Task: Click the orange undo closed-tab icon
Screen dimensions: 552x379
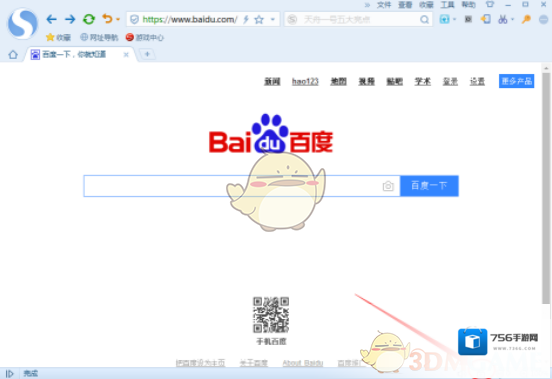Action: [x=107, y=19]
